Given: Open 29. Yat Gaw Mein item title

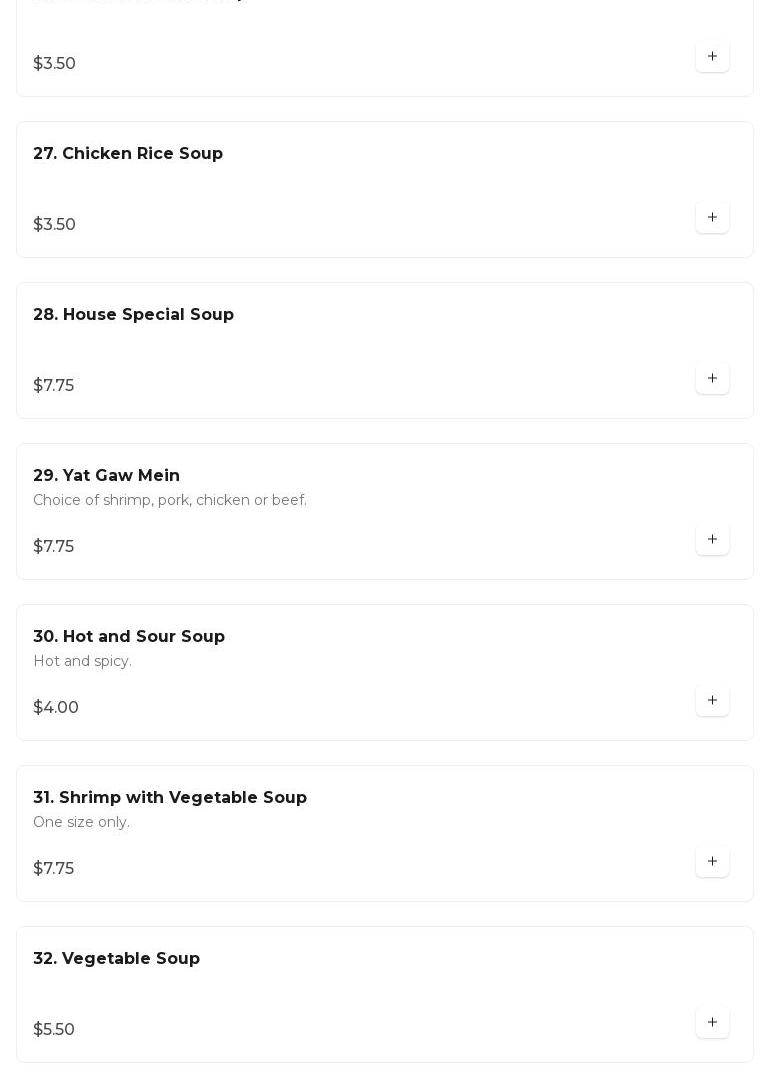Looking at the screenshot, I should point(106,476).
